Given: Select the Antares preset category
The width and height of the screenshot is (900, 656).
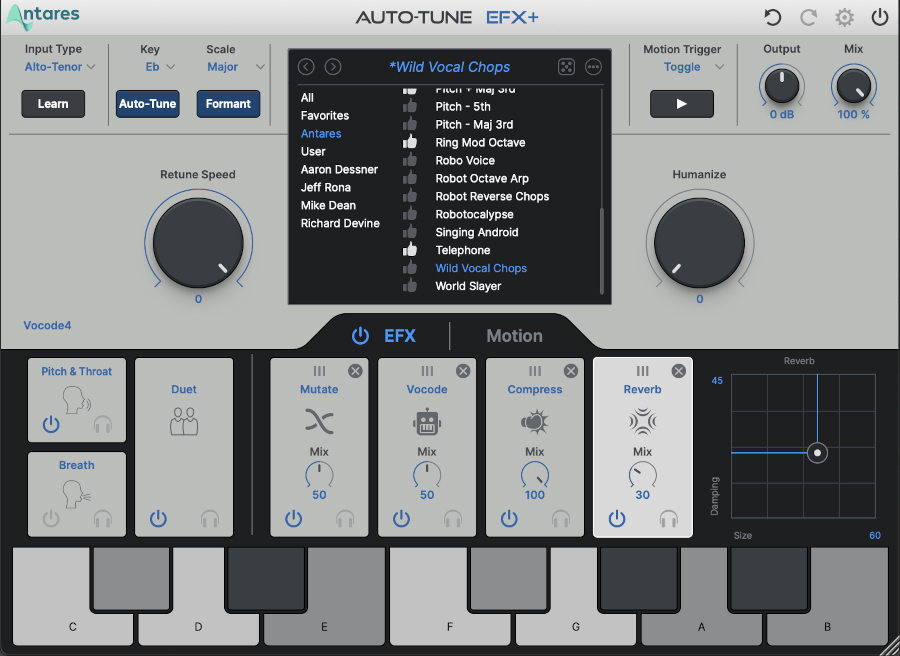Looking at the screenshot, I should pyautogui.click(x=321, y=133).
